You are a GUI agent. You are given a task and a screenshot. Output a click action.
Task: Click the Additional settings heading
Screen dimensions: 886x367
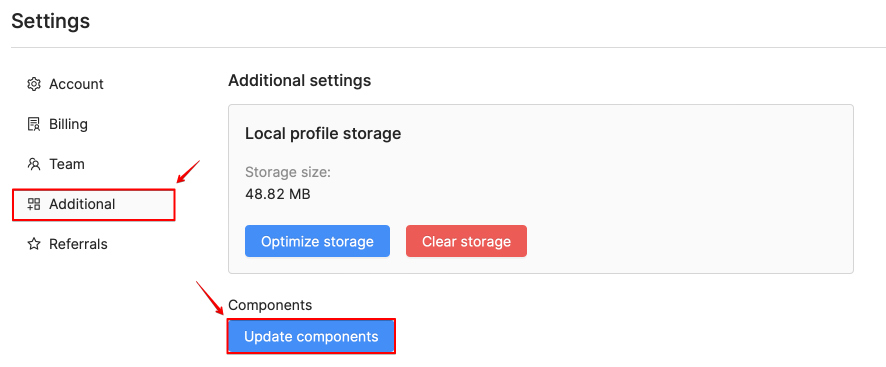[299, 80]
